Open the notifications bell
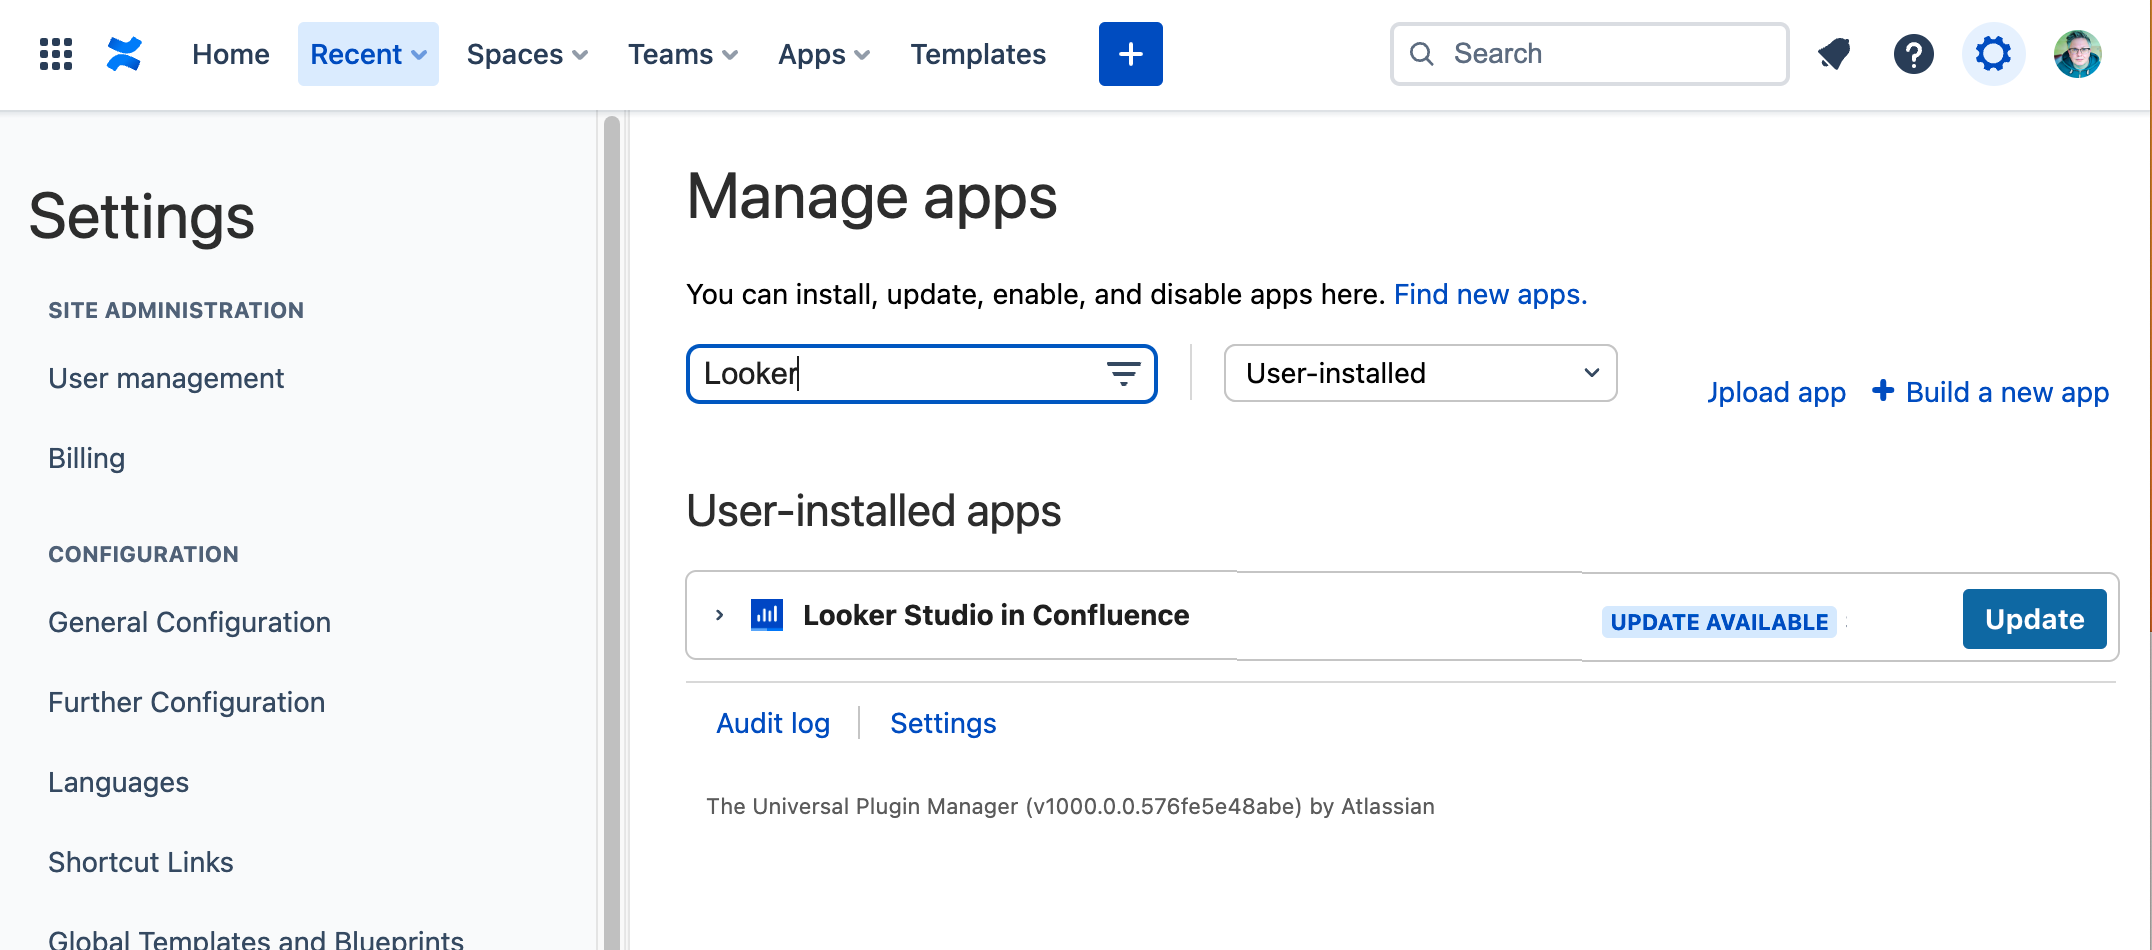Screen dimensions: 2152x950 (x=1834, y=54)
